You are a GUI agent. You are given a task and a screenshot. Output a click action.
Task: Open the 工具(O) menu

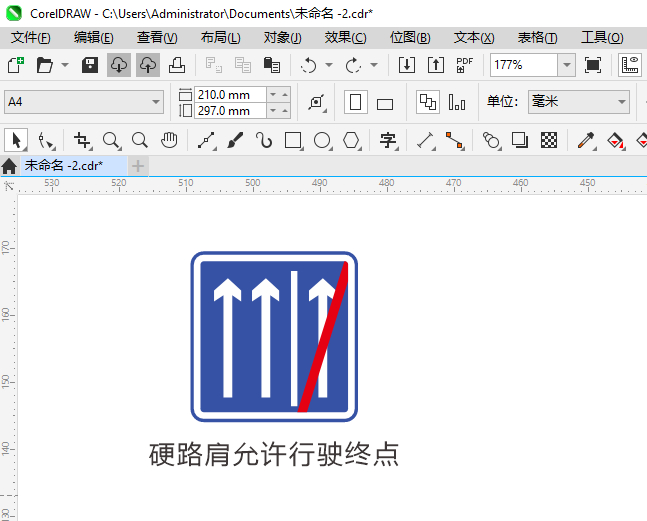(x=602, y=38)
